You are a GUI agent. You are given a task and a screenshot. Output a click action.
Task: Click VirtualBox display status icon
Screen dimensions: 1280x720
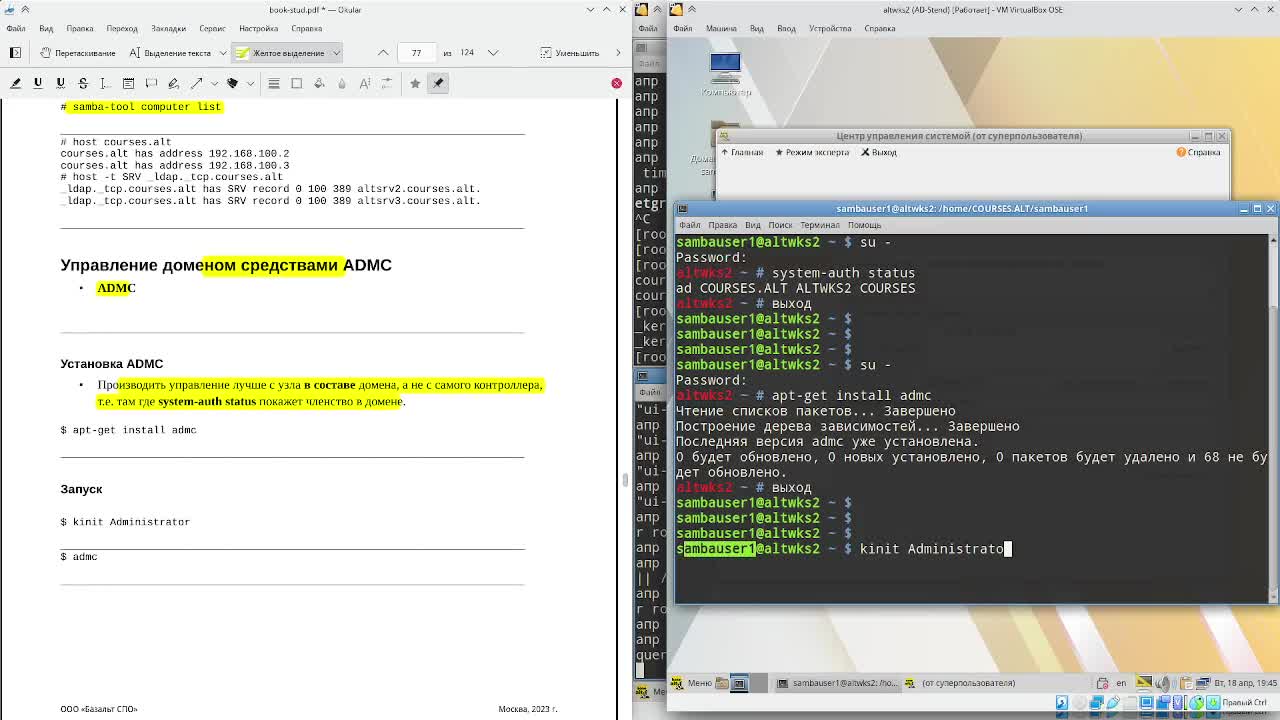[x=1146, y=702]
